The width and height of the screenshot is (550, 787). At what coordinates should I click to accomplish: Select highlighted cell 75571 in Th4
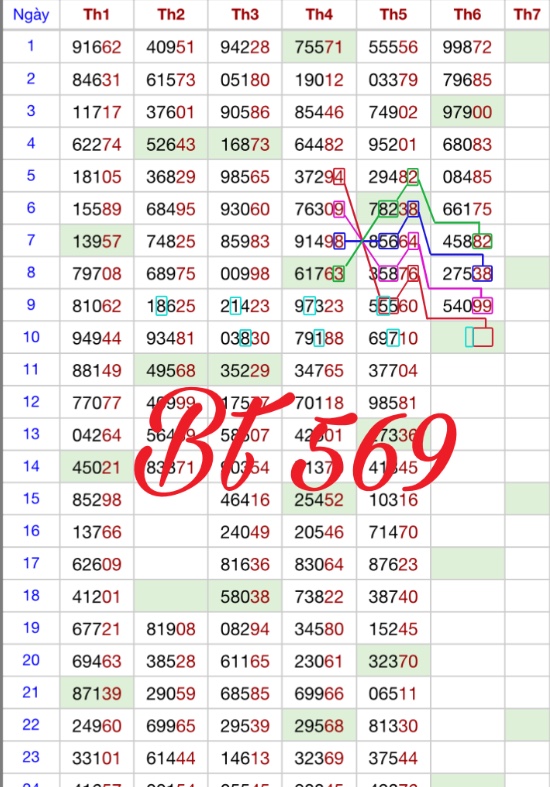pyautogui.click(x=319, y=47)
